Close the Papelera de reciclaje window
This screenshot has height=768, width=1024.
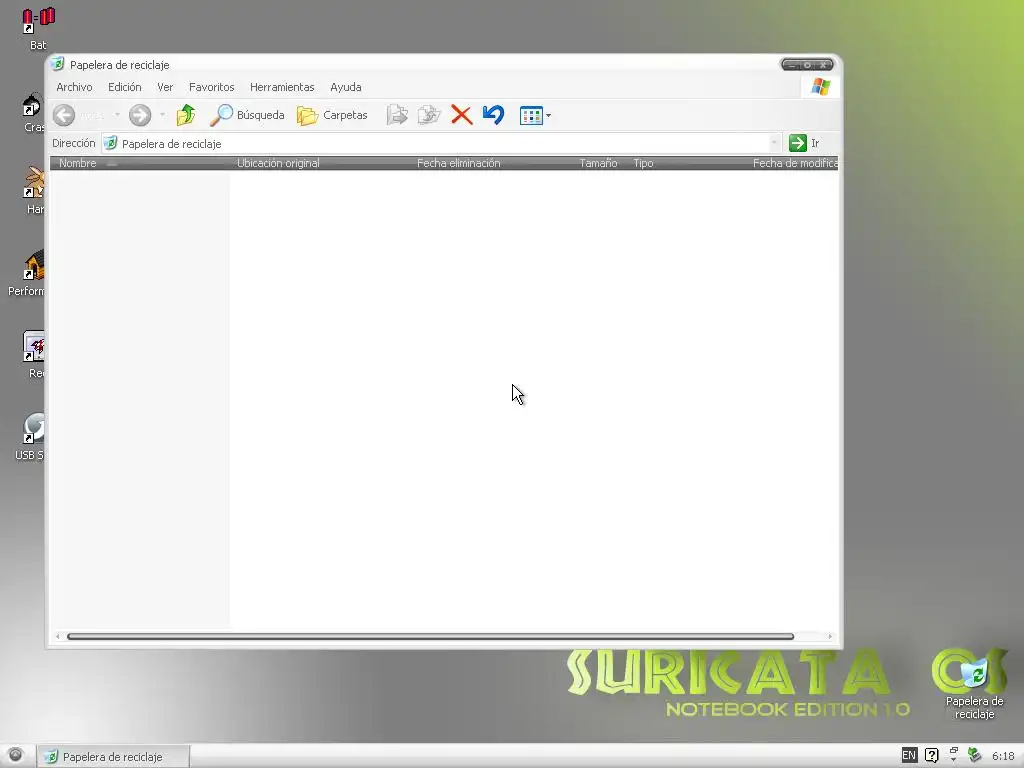click(x=824, y=65)
